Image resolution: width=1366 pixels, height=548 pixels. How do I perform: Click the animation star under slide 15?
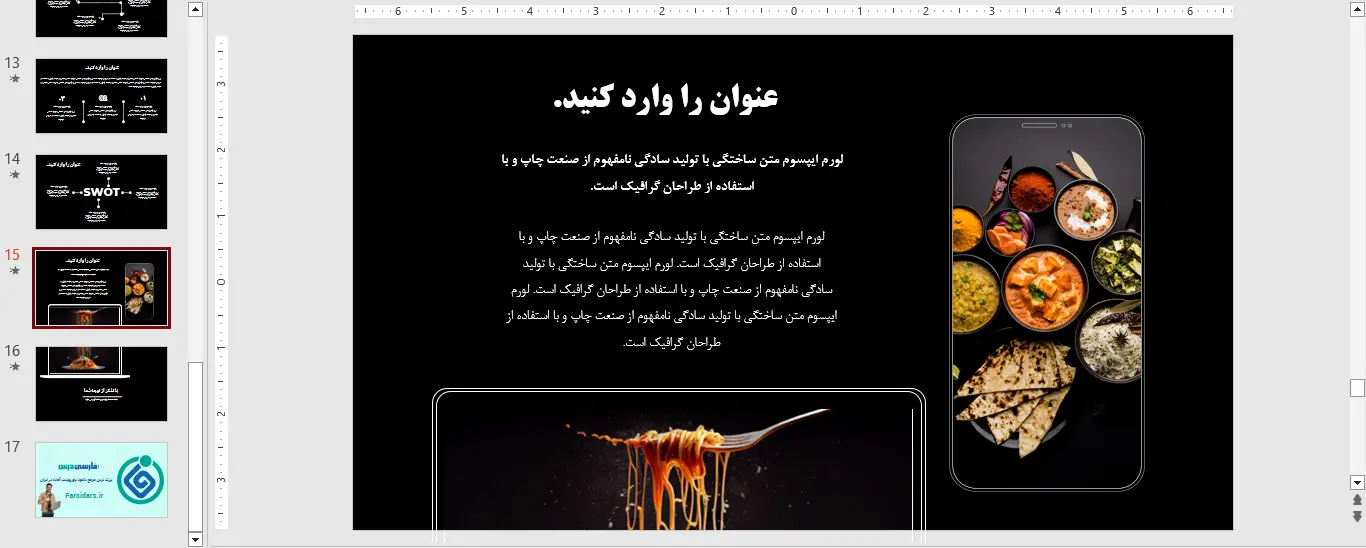point(14,271)
